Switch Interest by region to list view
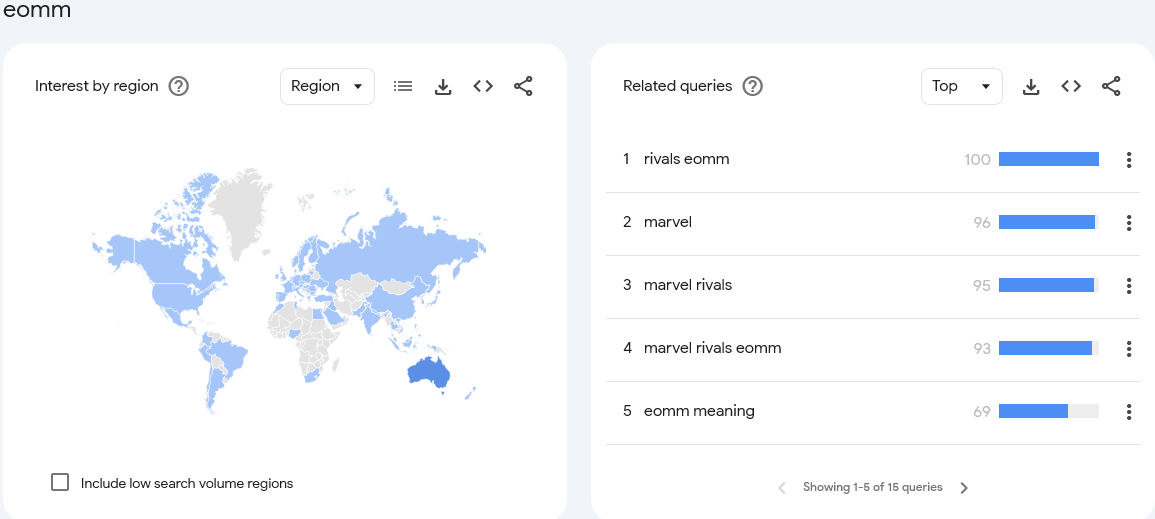1155x519 pixels. 403,86
